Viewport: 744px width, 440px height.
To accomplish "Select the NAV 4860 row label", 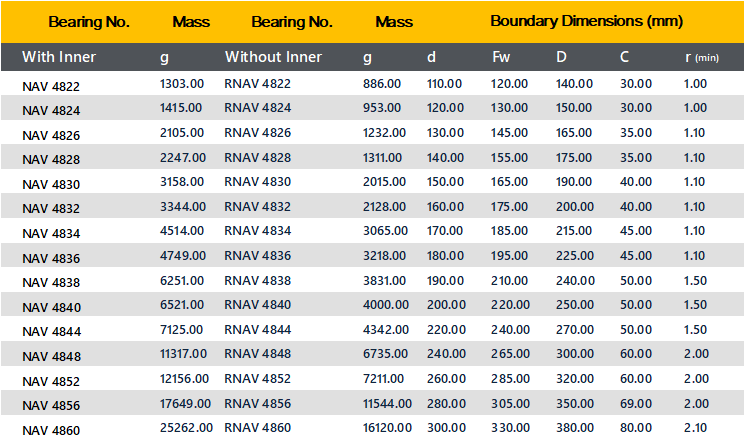I will point(51,430).
